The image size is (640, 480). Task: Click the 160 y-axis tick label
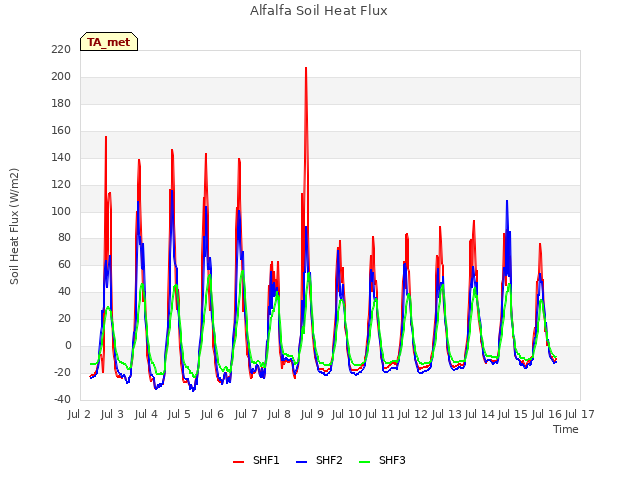[61, 130]
